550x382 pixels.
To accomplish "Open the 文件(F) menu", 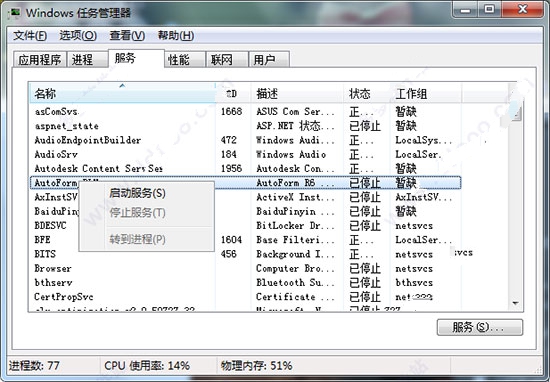I will (30, 35).
